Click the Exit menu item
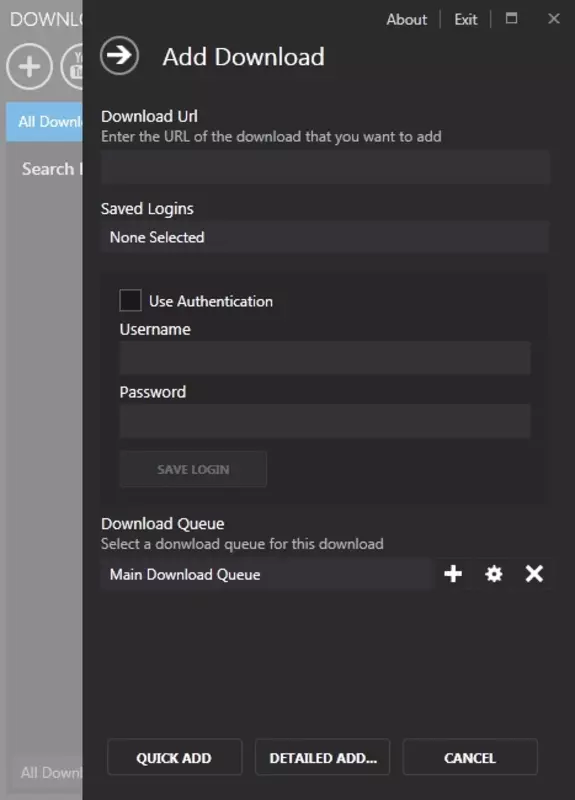The height and width of the screenshot is (800, 575). tap(466, 19)
